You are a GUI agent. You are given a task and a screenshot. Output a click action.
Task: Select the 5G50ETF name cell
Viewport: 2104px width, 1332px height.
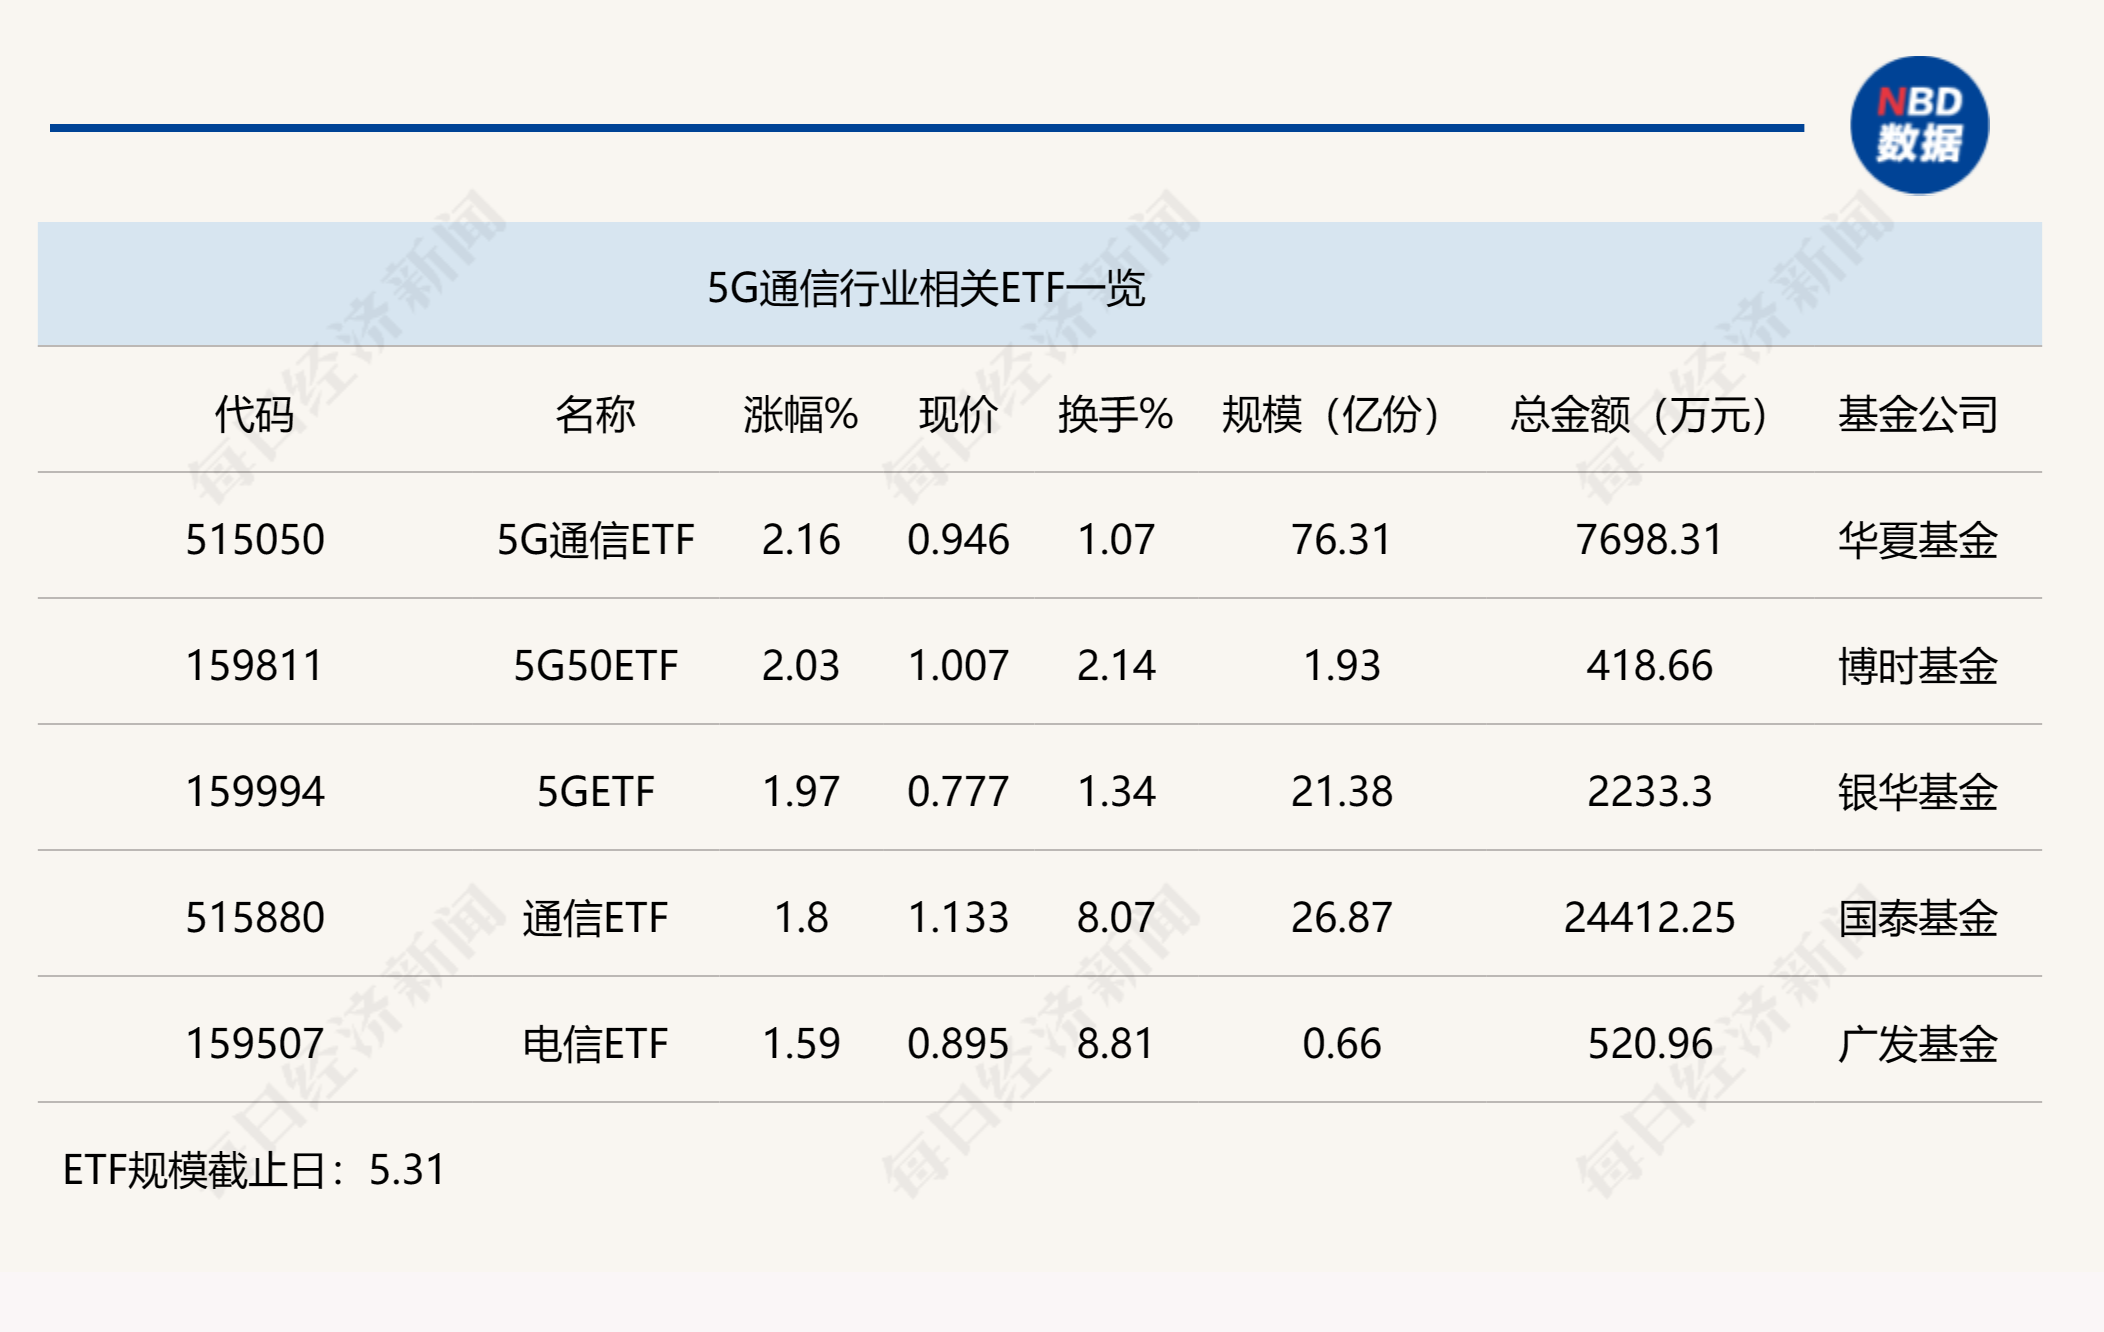pyautogui.click(x=595, y=666)
